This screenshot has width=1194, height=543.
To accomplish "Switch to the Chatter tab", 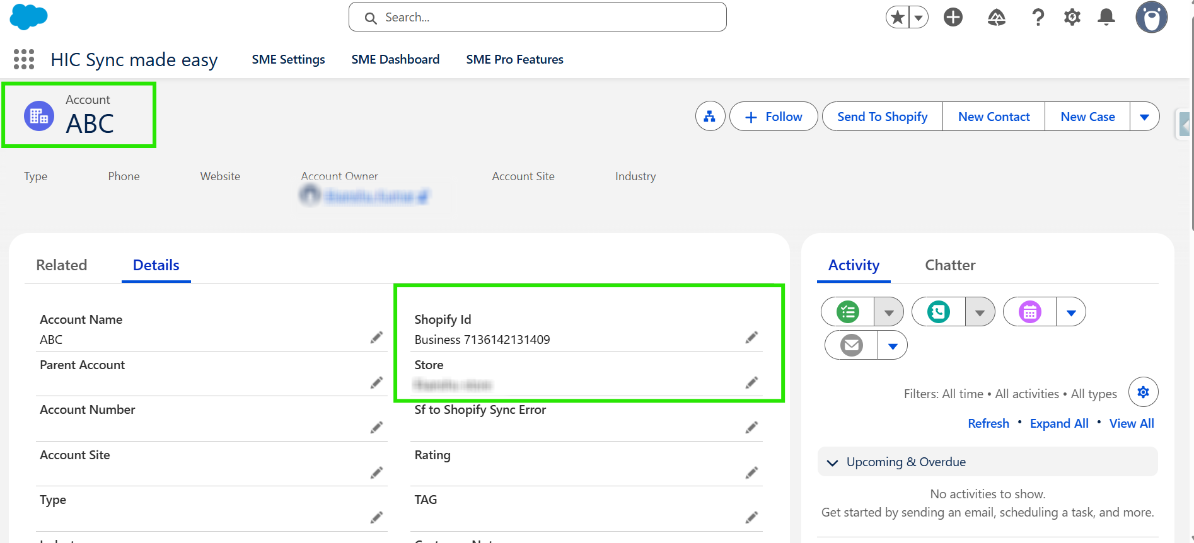I will click(950, 265).
